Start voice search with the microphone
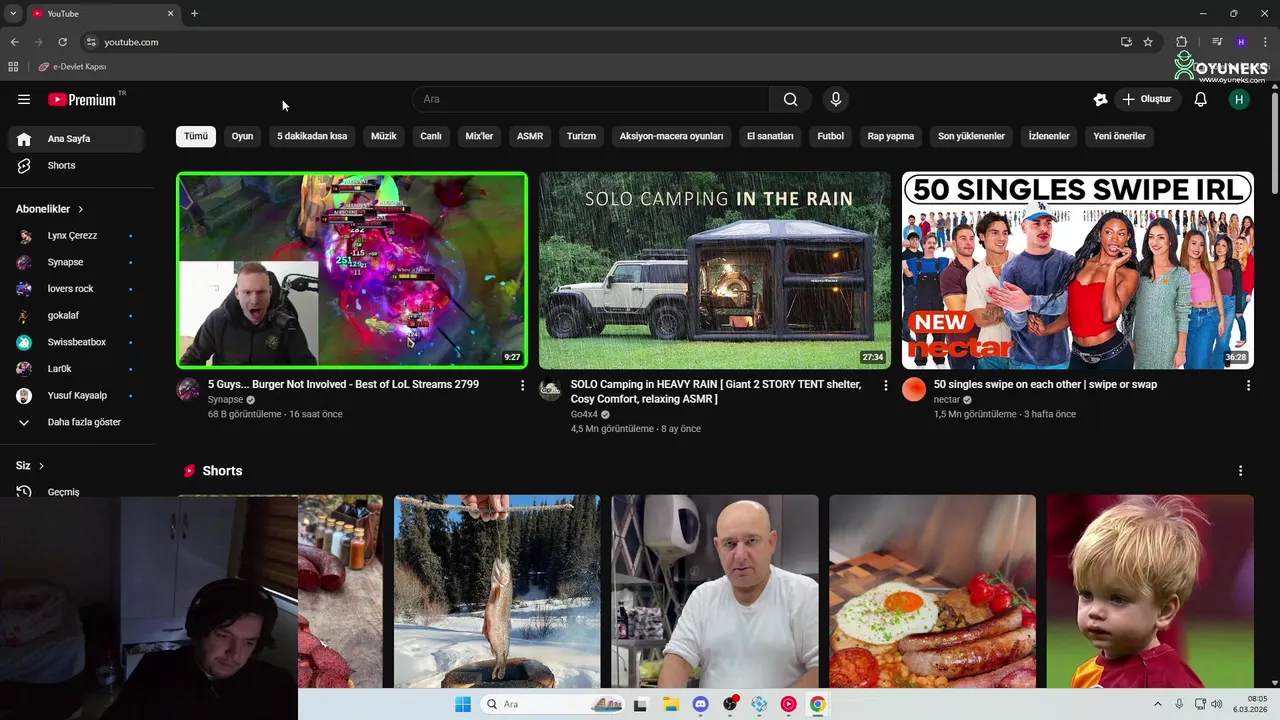1280x720 pixels. click(836, 99)
